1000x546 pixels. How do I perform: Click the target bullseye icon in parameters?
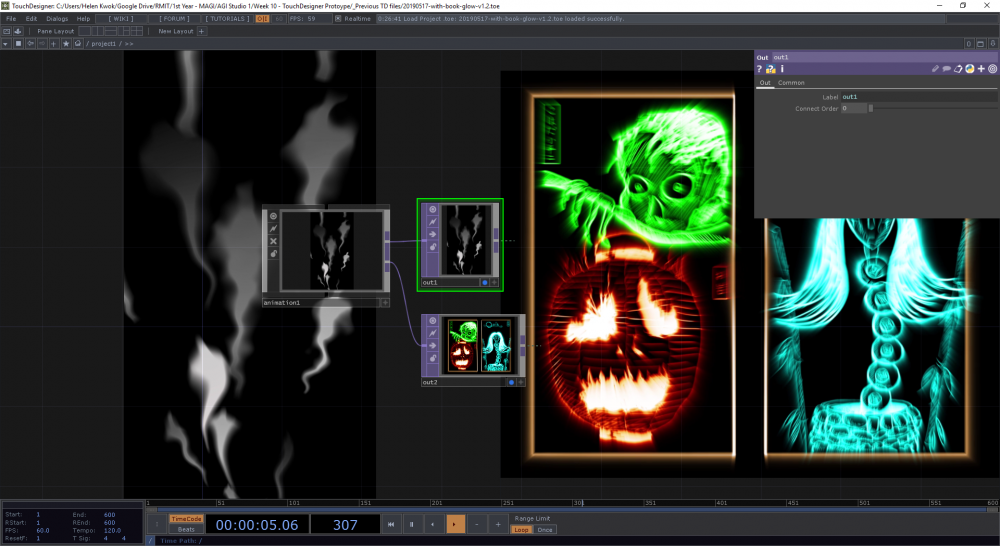click(x=992, y=69)
